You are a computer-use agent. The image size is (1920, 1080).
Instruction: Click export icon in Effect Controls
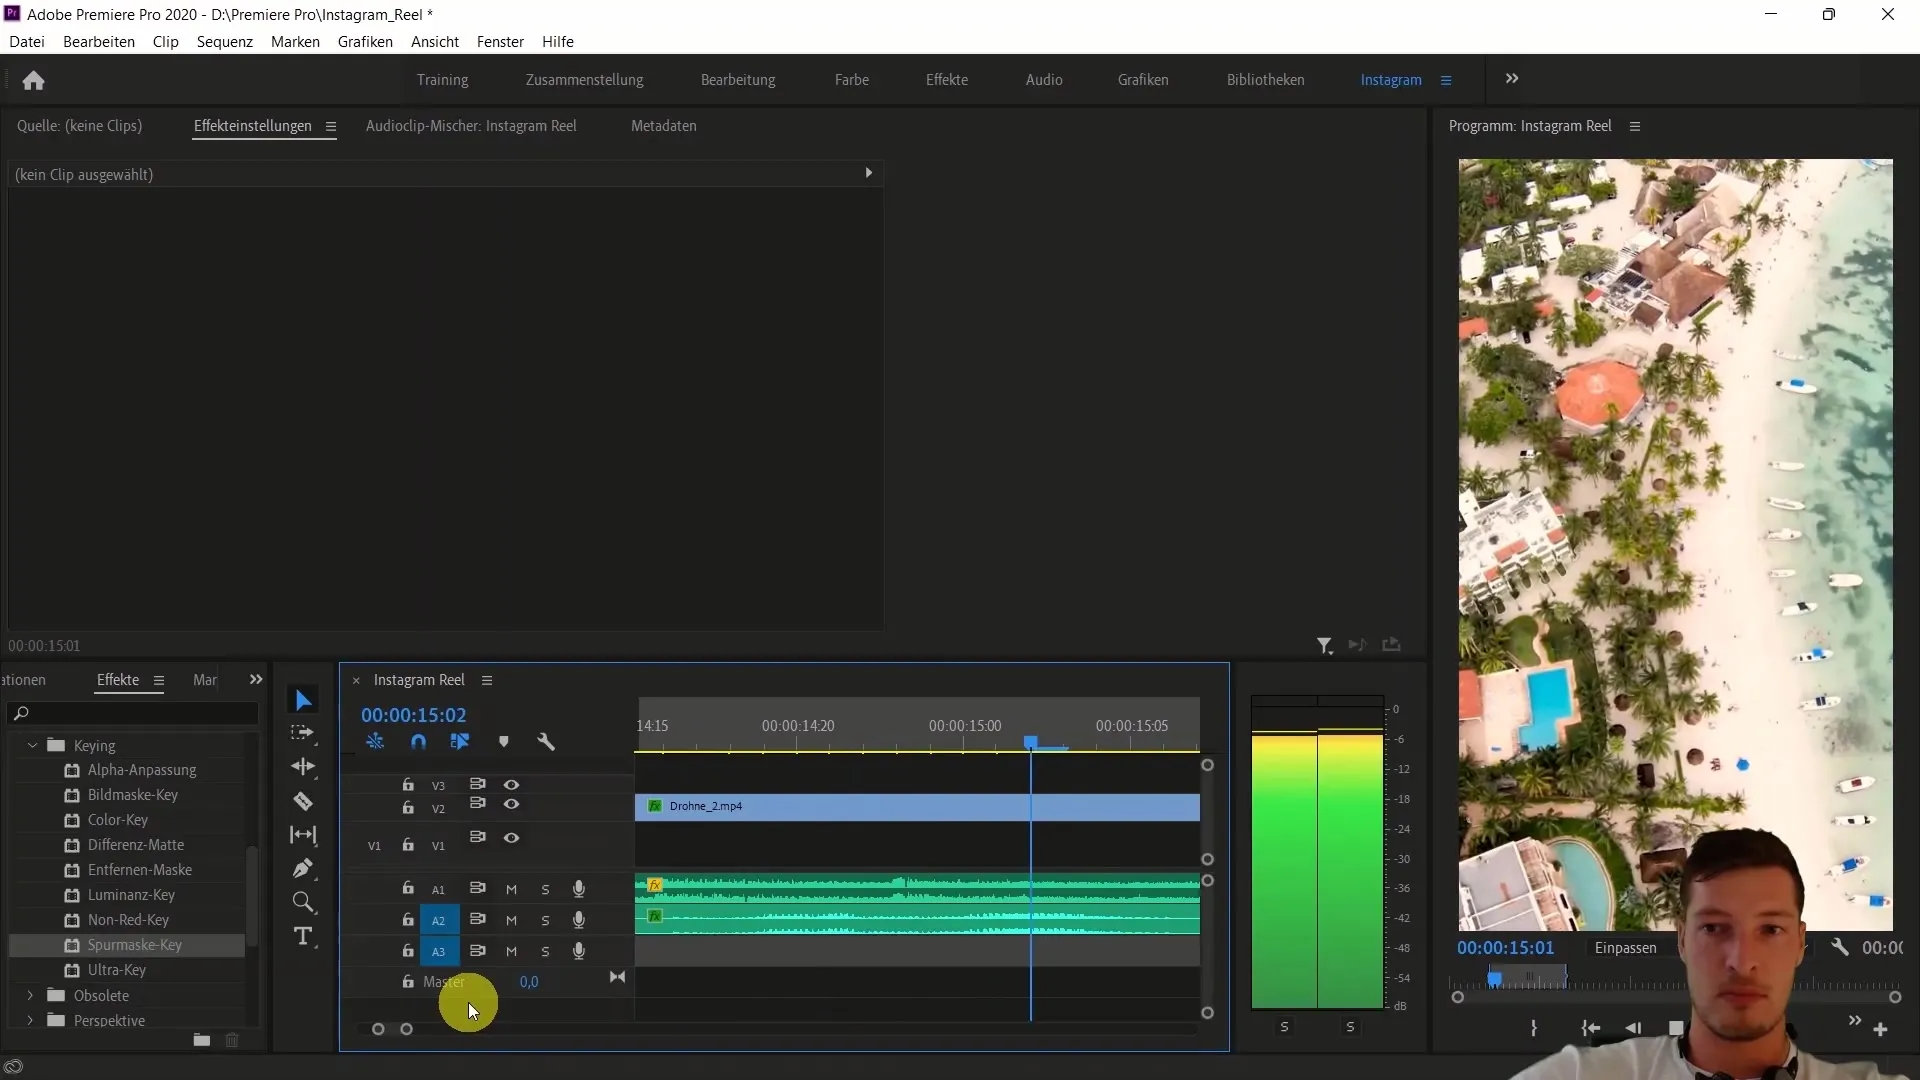tap(1391, 645)
